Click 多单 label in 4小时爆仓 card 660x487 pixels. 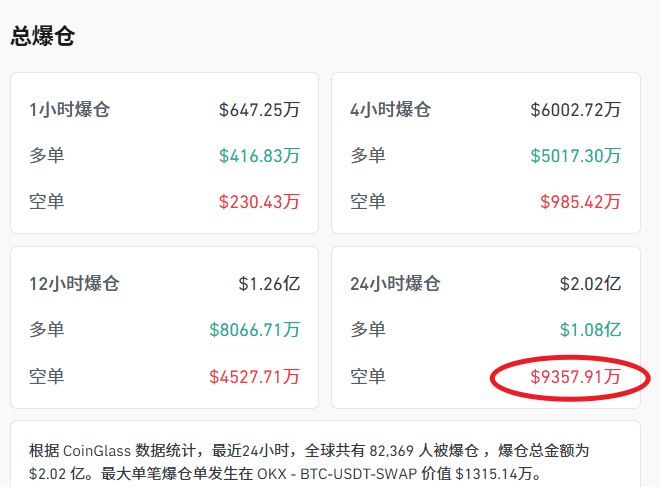tap(368, 156)
